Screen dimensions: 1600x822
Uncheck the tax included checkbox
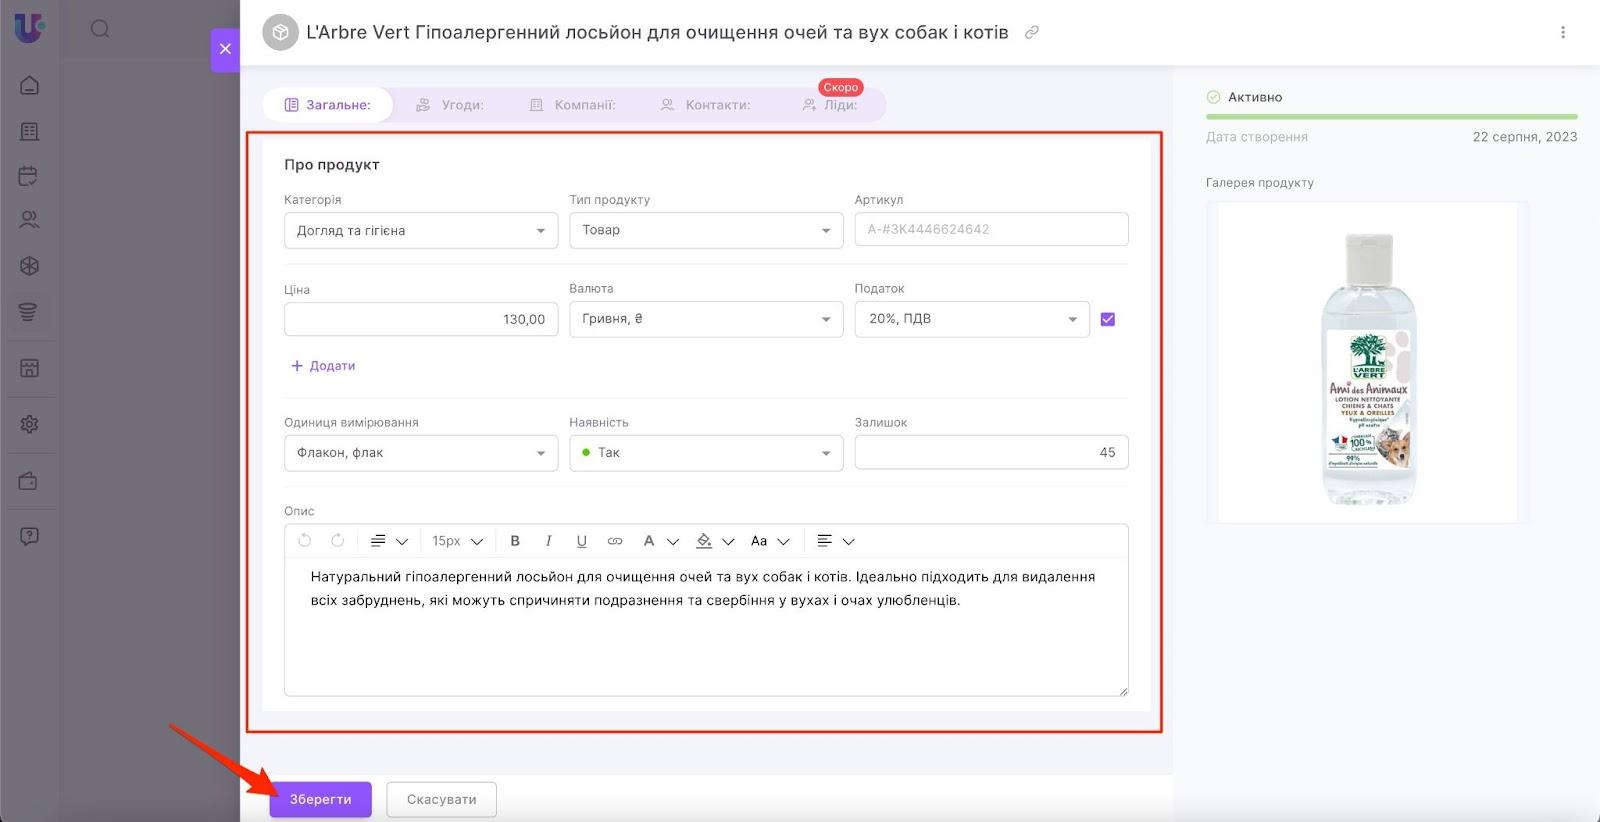1107,320
